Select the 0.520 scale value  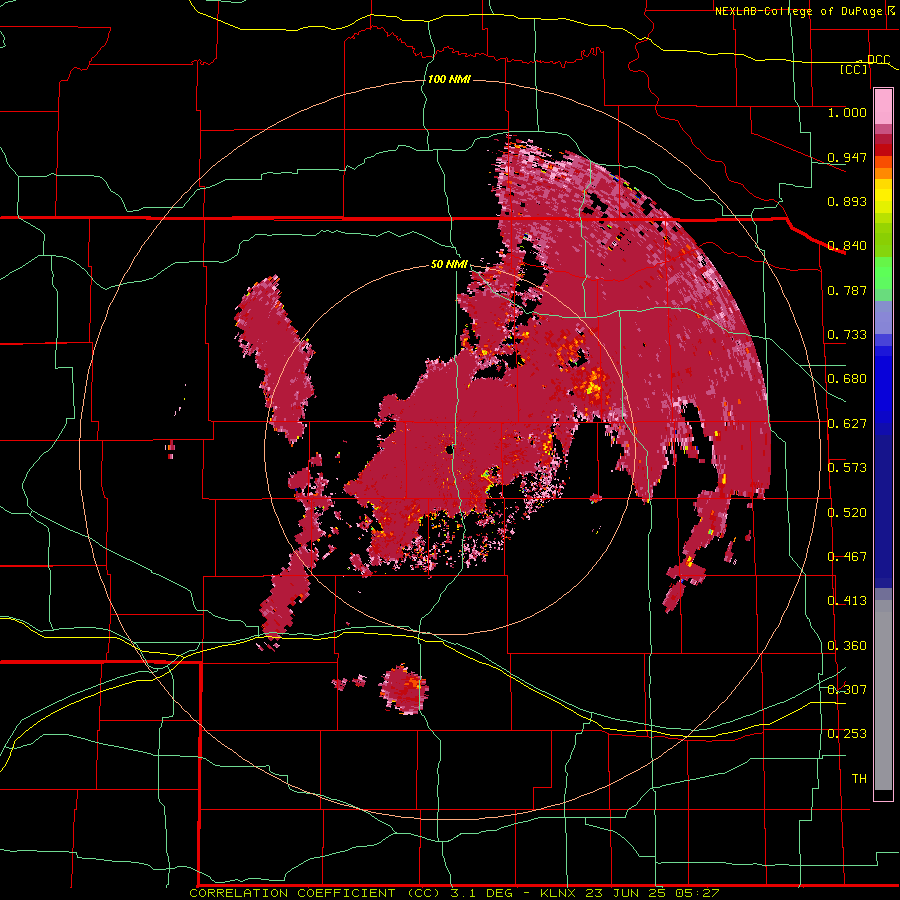847,513
